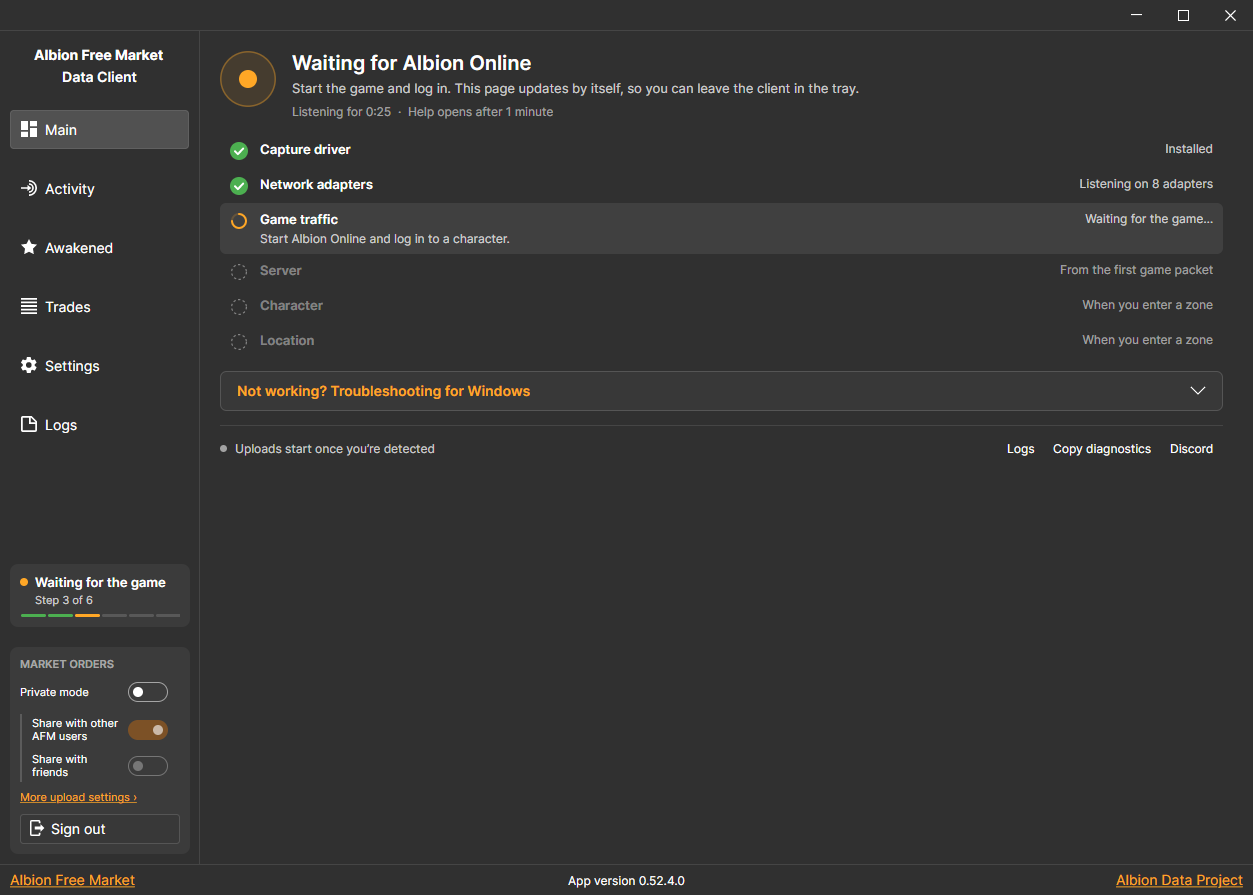Click the Location row label
The image size is (1253, 895).
(287, 340)
